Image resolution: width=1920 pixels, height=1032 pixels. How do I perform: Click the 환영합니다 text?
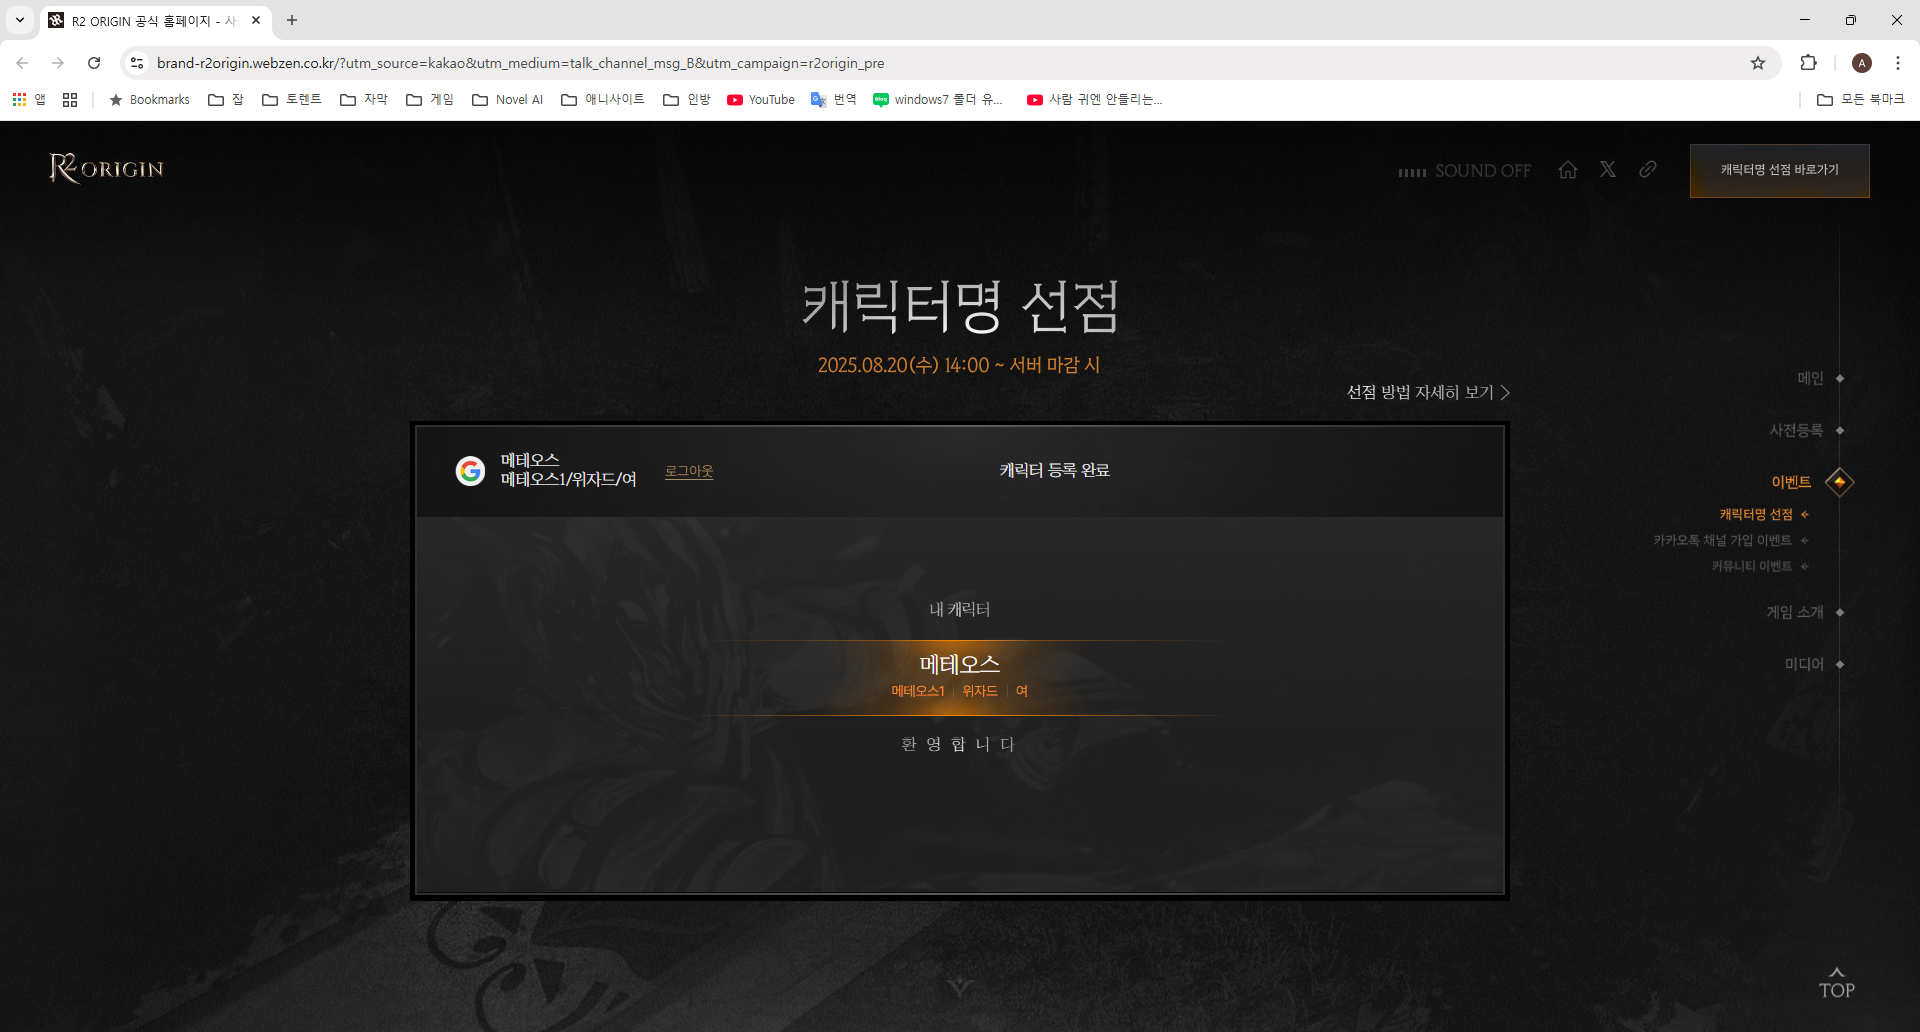(x=958, y=744)
